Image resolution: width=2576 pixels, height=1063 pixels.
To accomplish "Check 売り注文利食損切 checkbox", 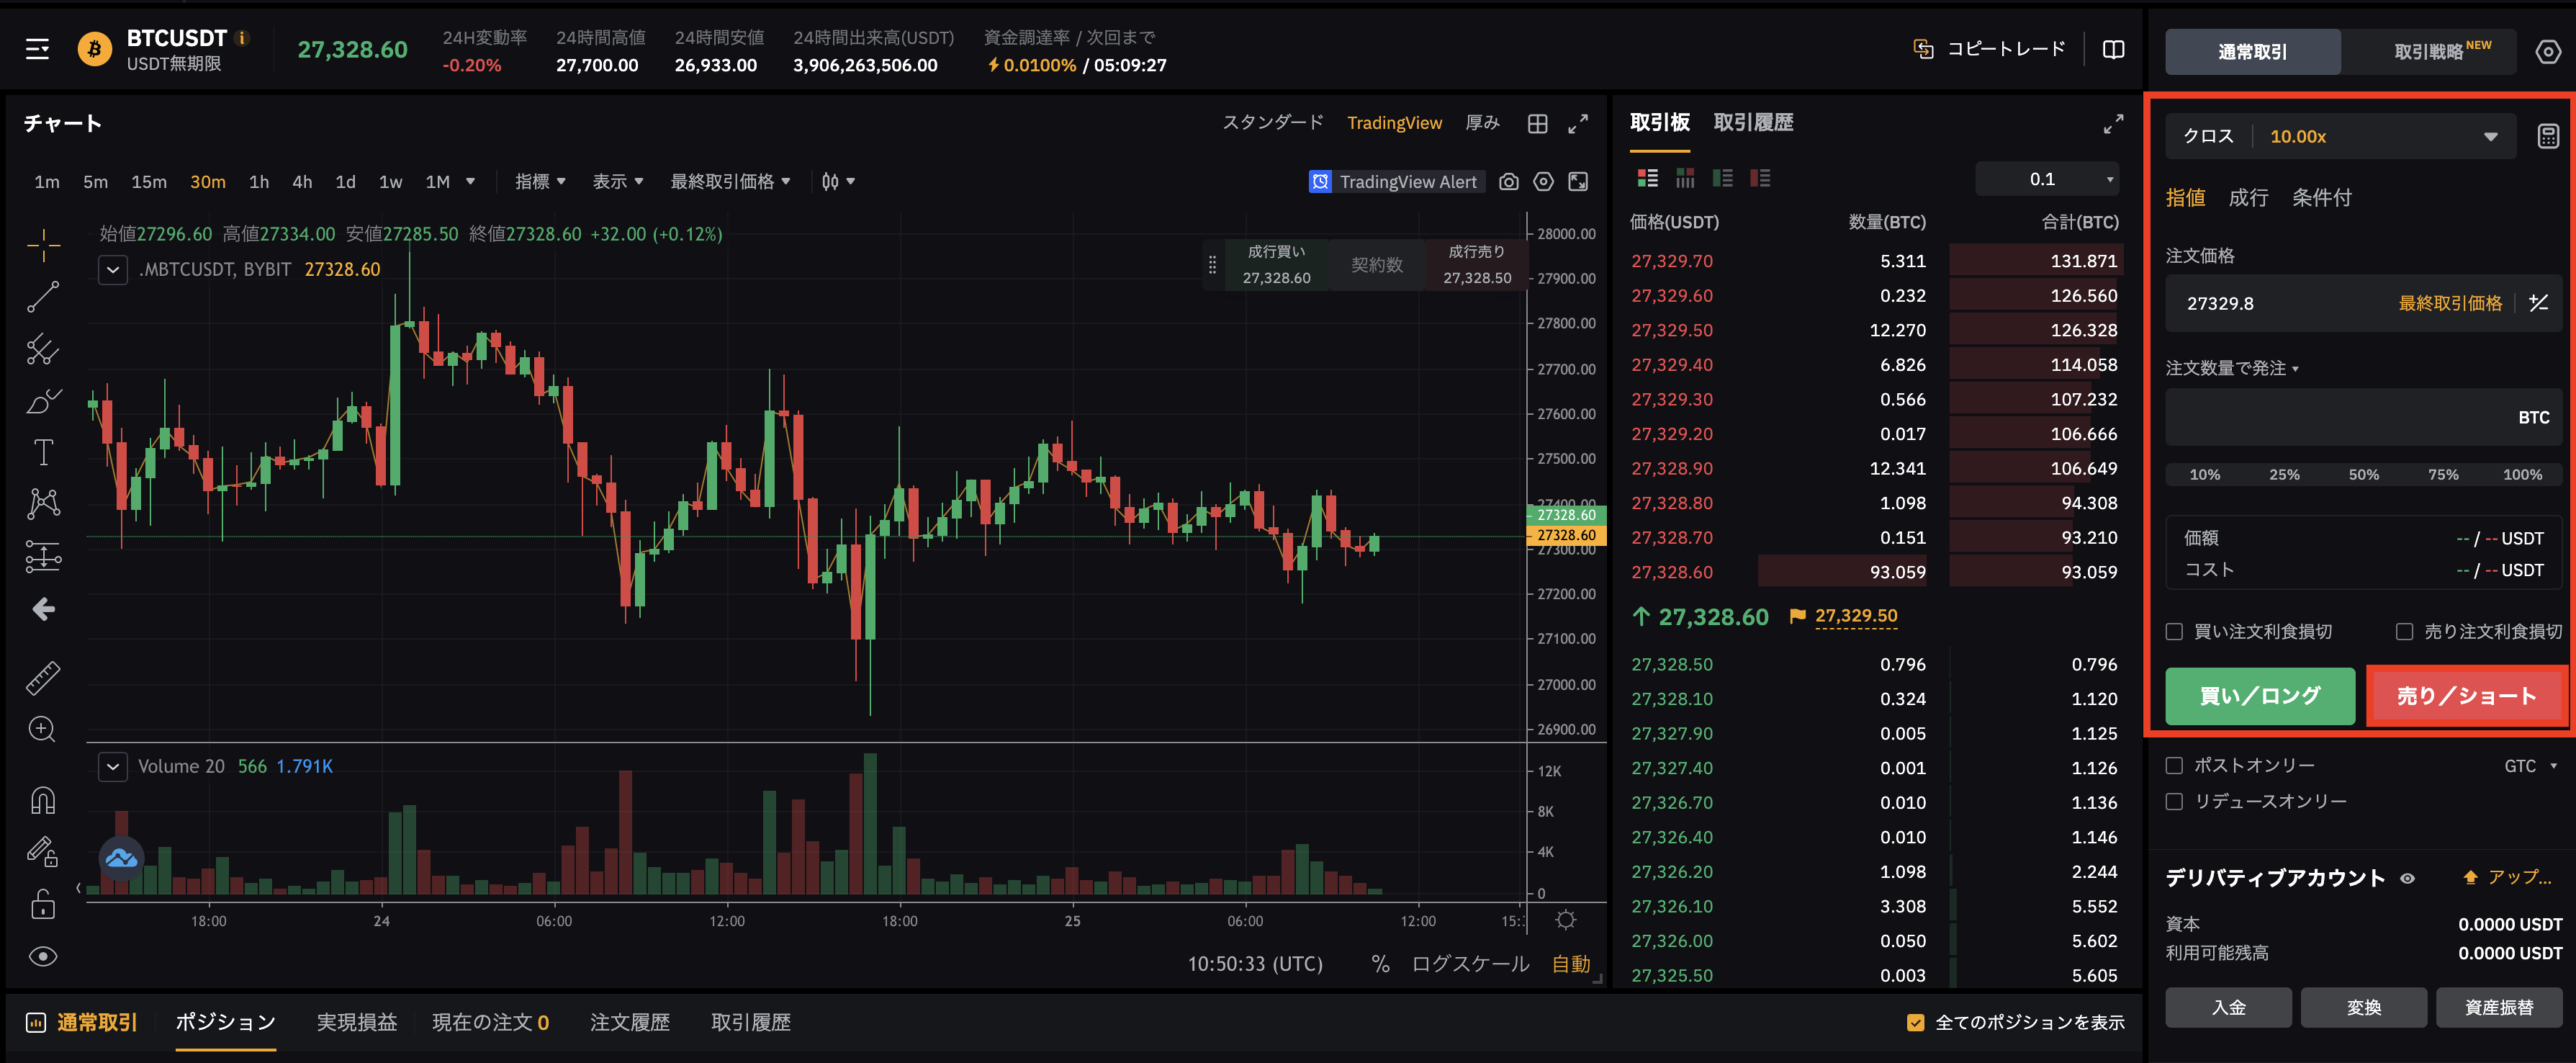I will tap(2404, 632).
